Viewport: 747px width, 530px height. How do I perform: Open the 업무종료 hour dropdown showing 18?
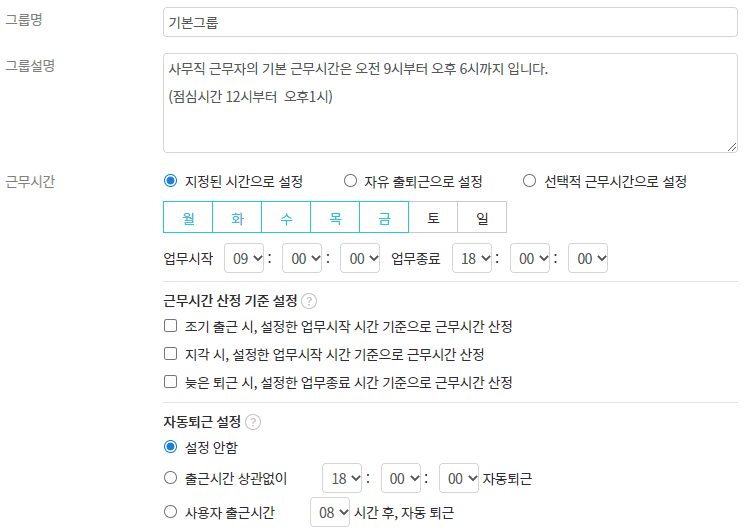(472, 258)
